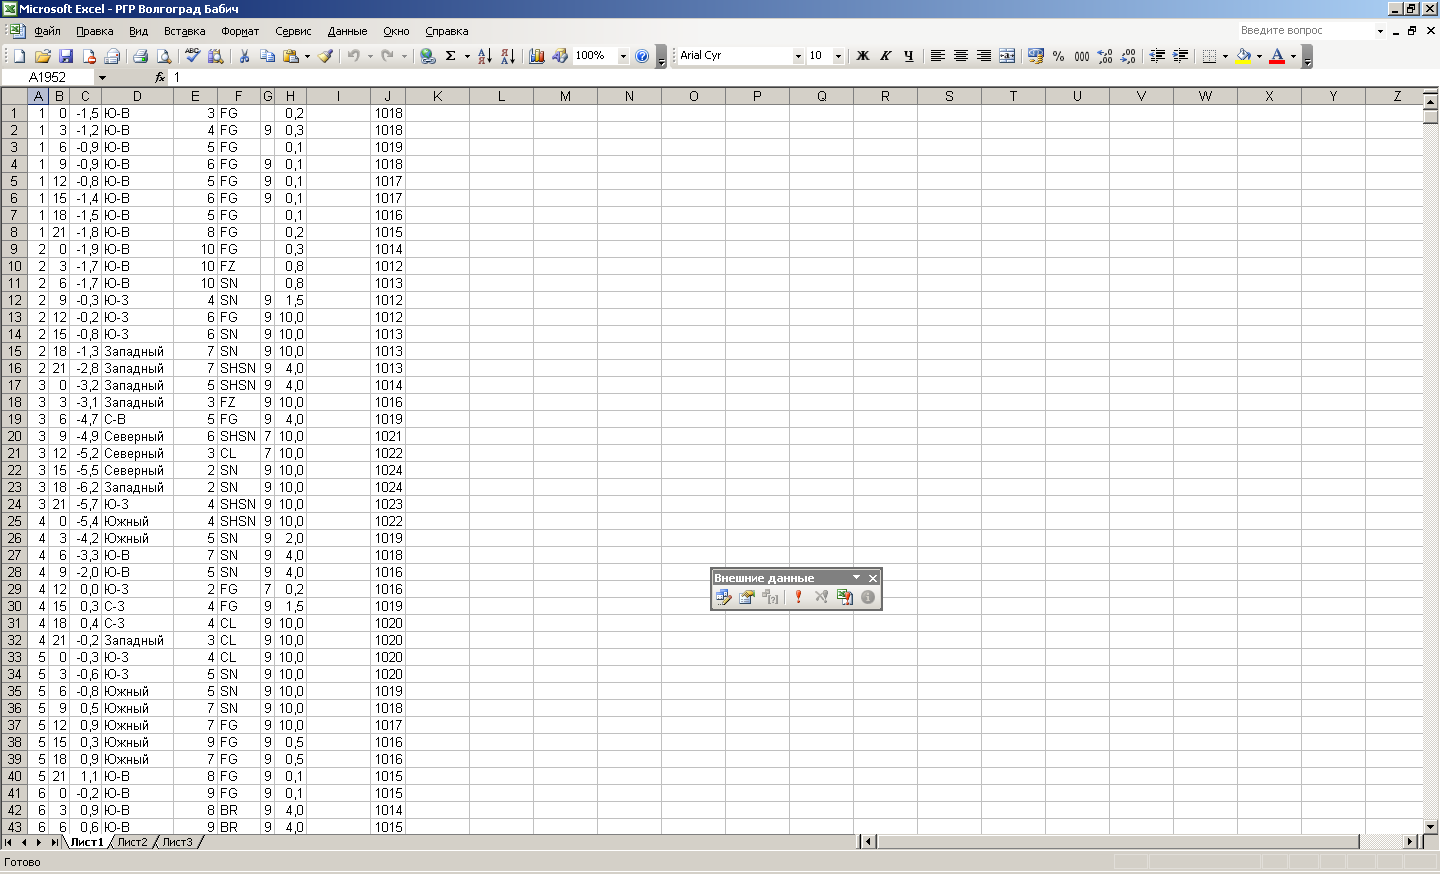Apply percent style format
Screen dimensions: 1440x874
pyautogui.click(x=1058, y=56)
